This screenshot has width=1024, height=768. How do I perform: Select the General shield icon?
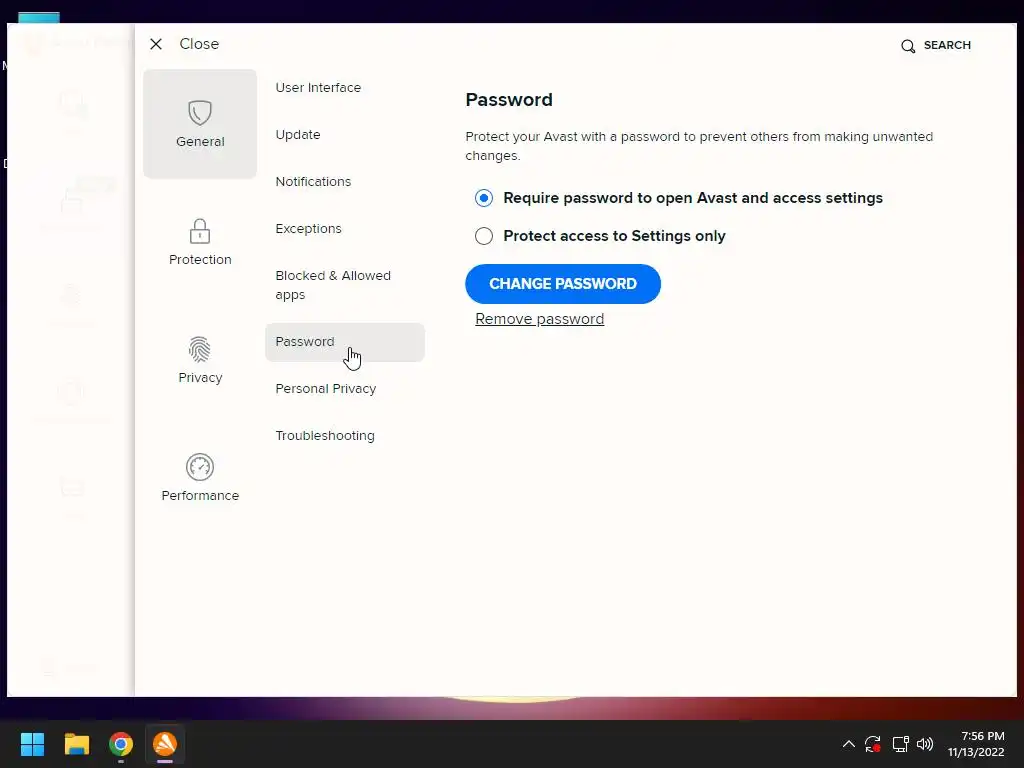pos(200,112)
